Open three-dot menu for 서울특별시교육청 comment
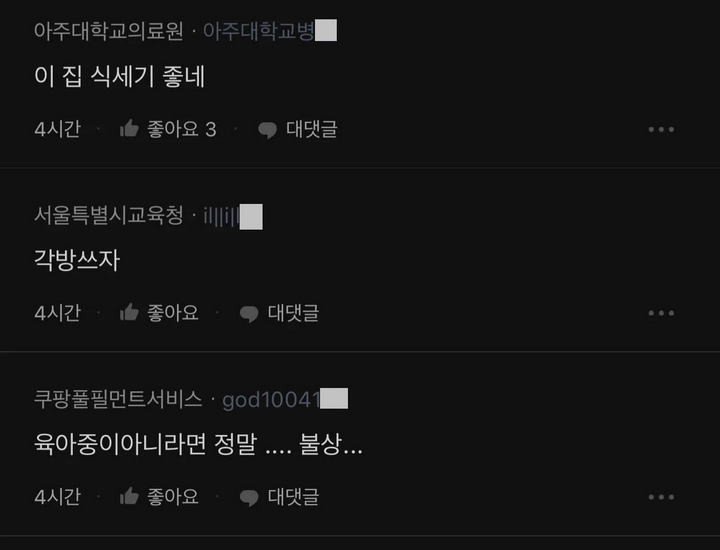 (661, 313)
